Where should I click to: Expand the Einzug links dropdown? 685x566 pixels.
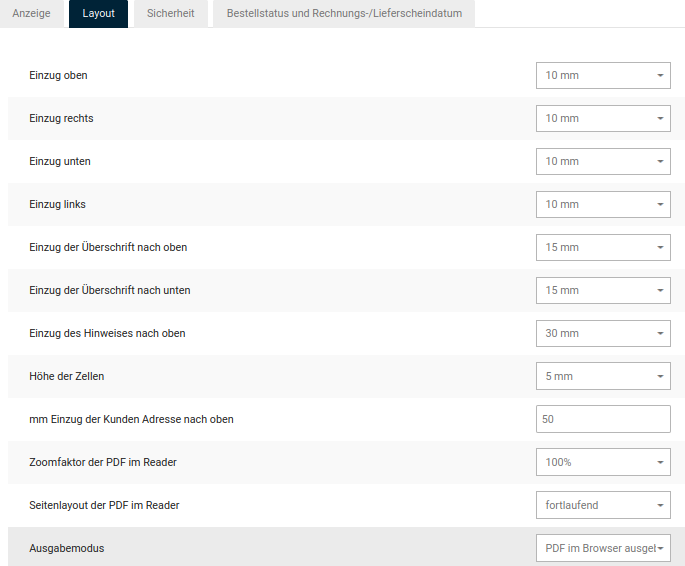pos(603,204)
